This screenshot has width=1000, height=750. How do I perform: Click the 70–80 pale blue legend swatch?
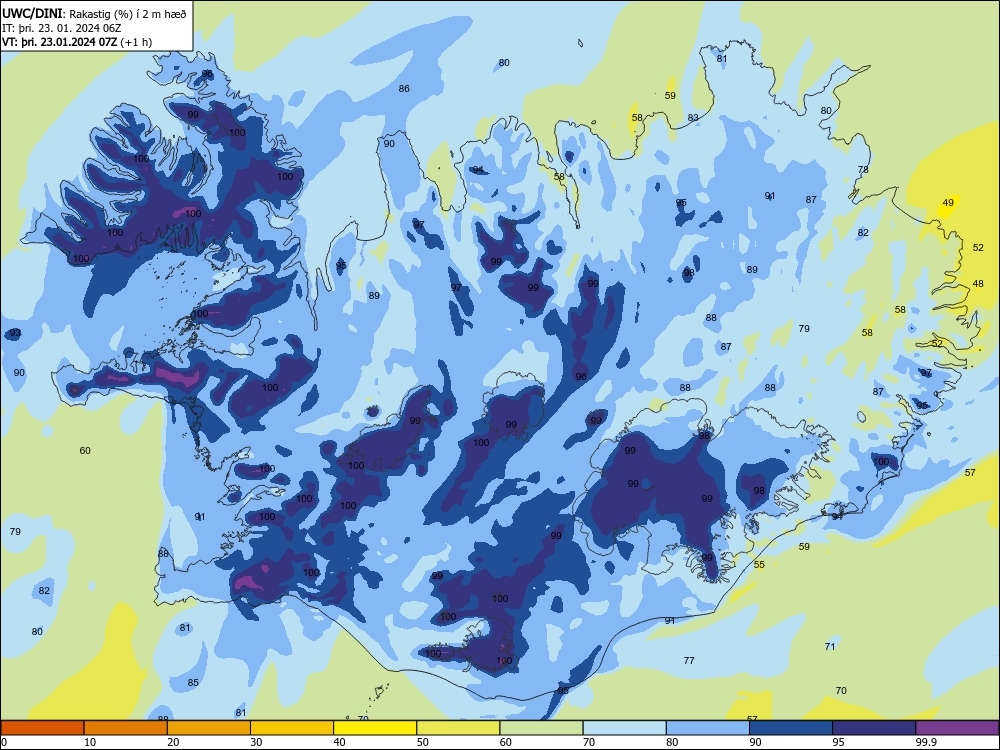tap(624, 728)
